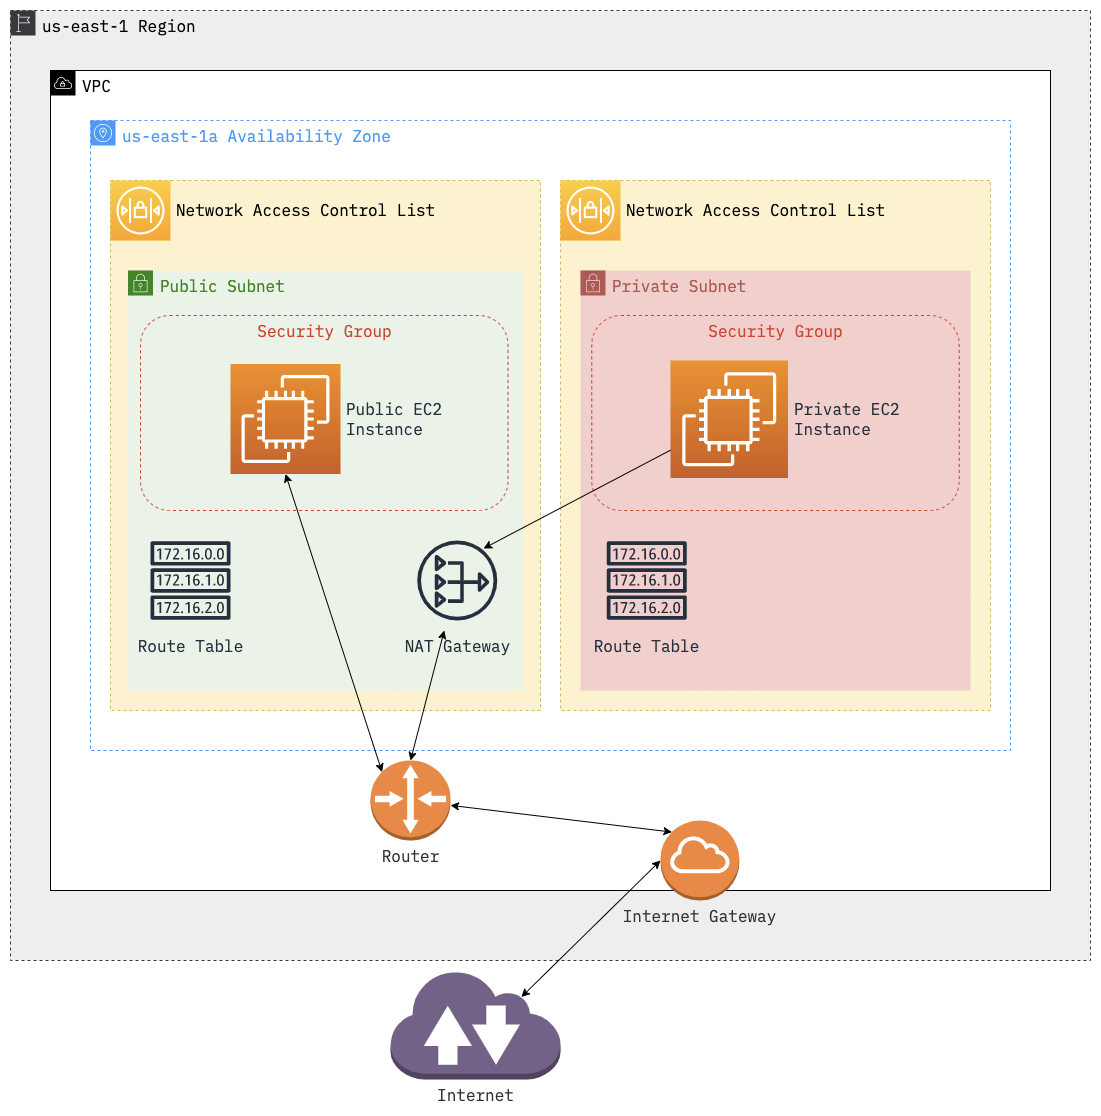Click 'us-east-1a Availability Zone' text
1101x1116 pixels.
(x=256, y=136)
